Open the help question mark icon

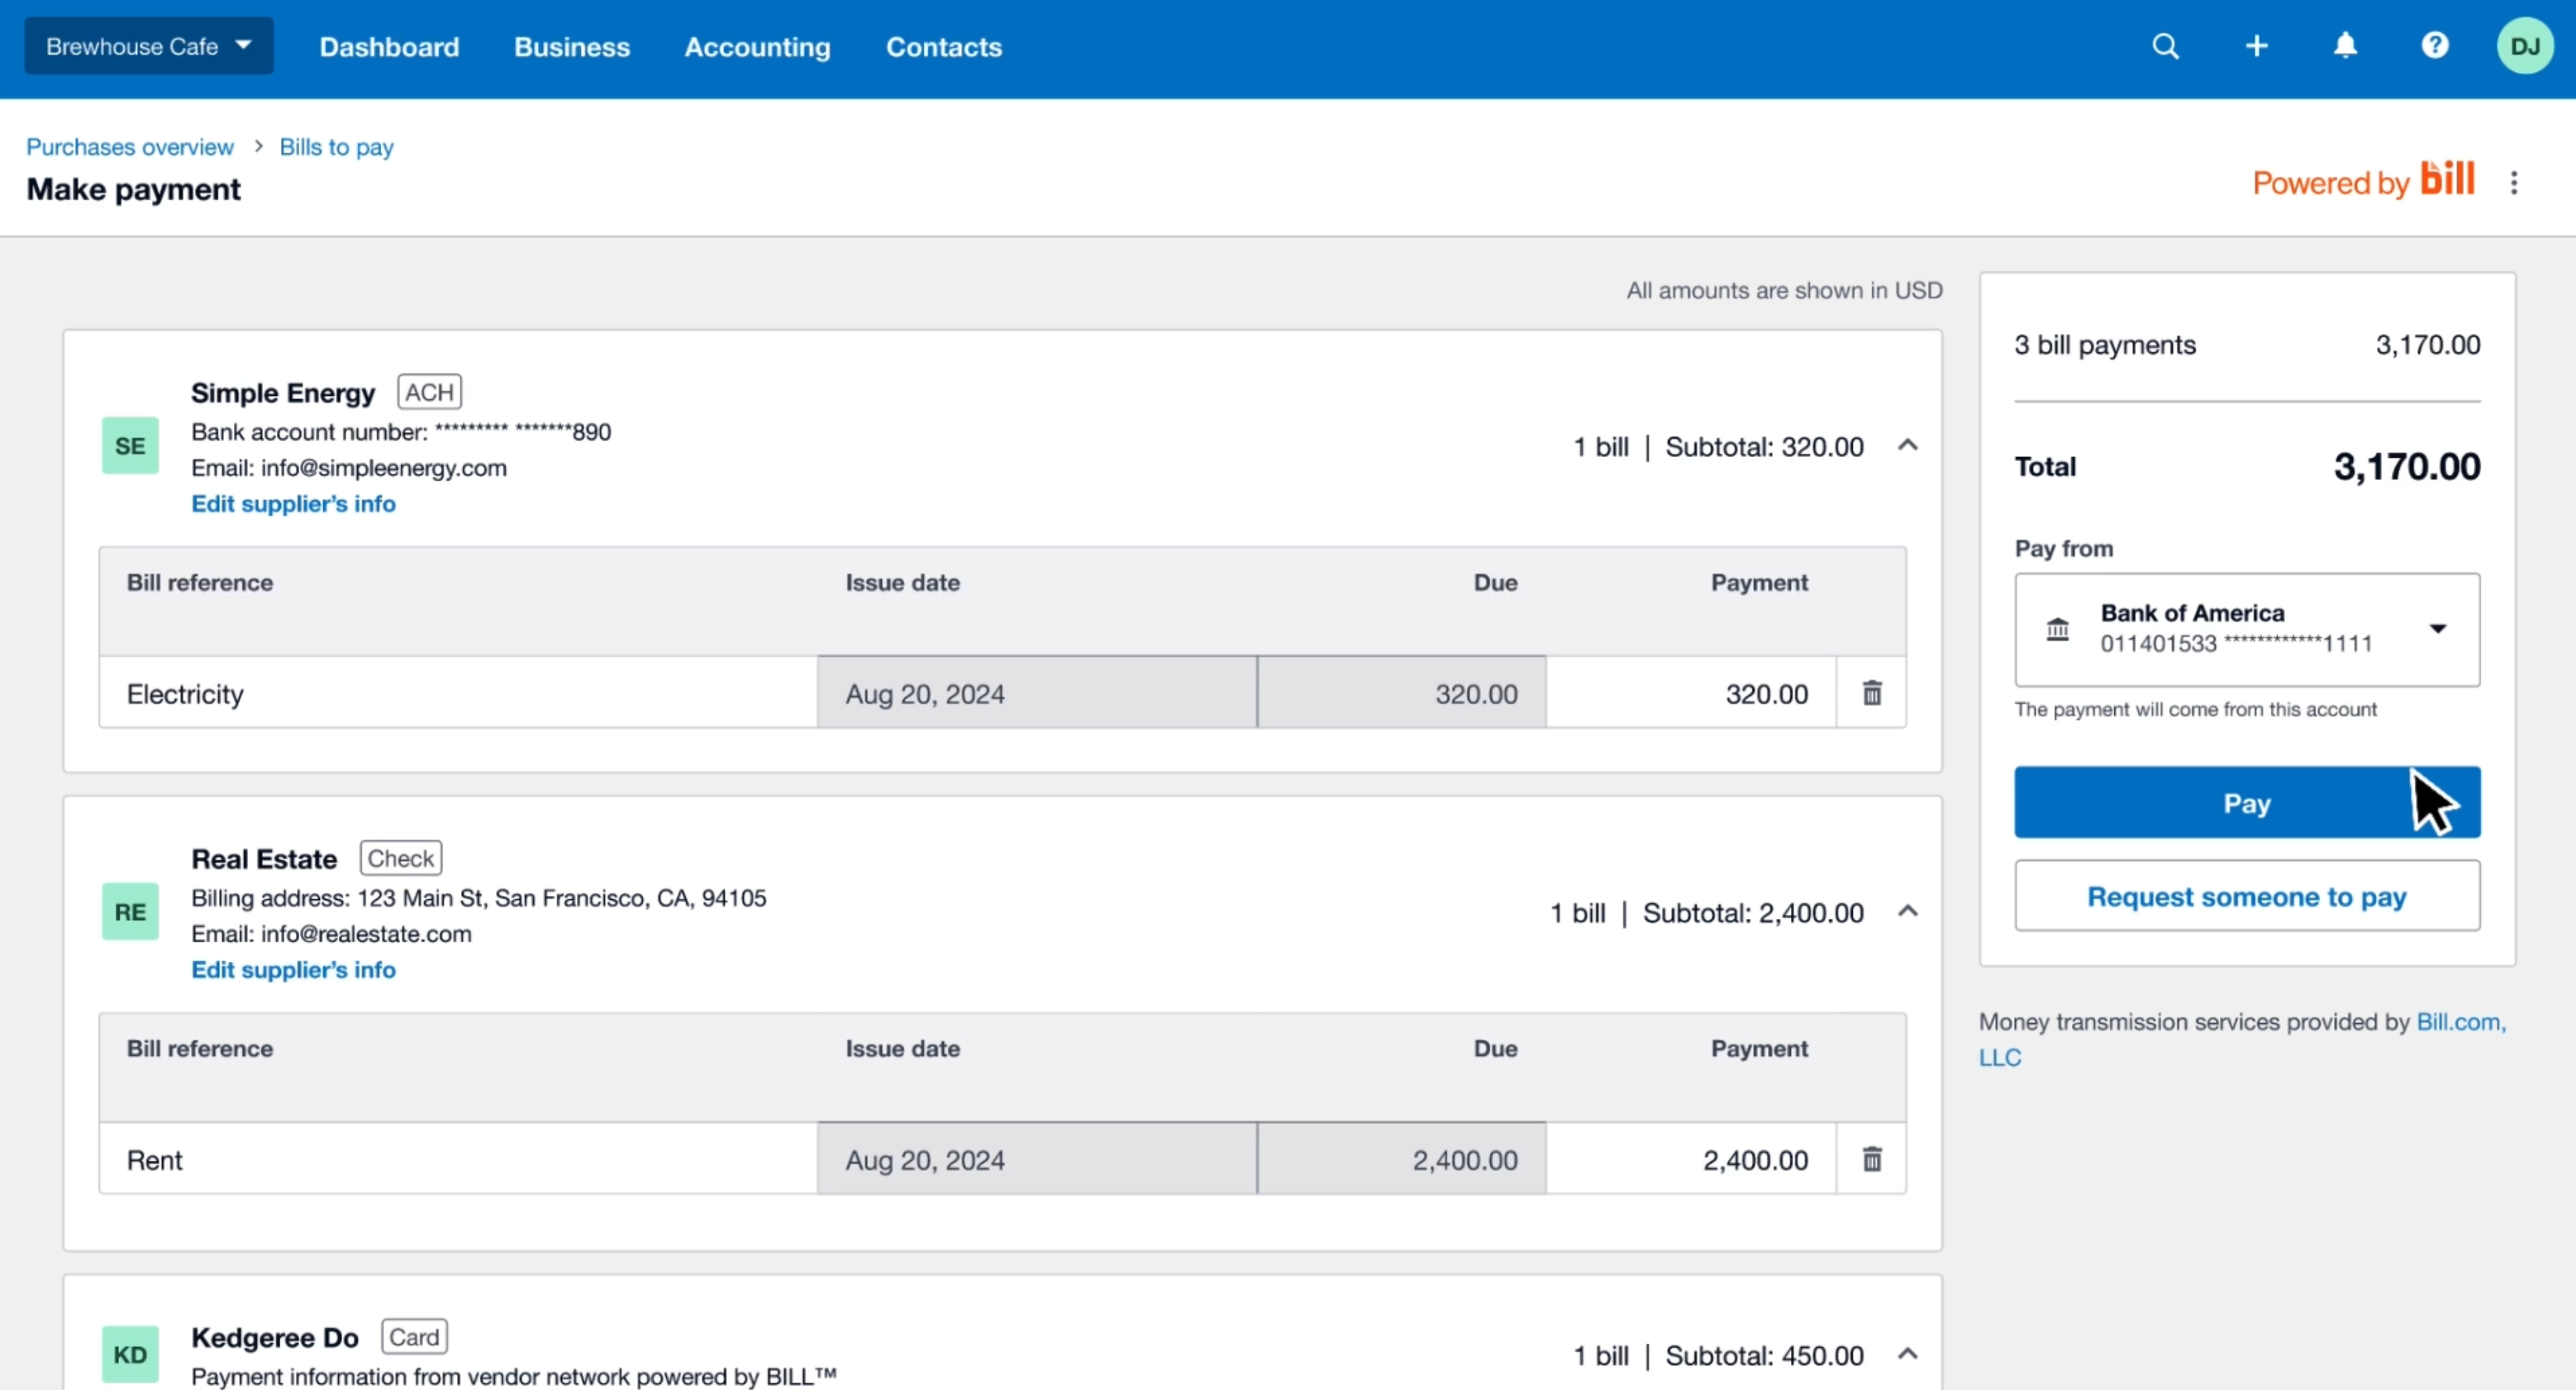click(x=2435, y=46)
